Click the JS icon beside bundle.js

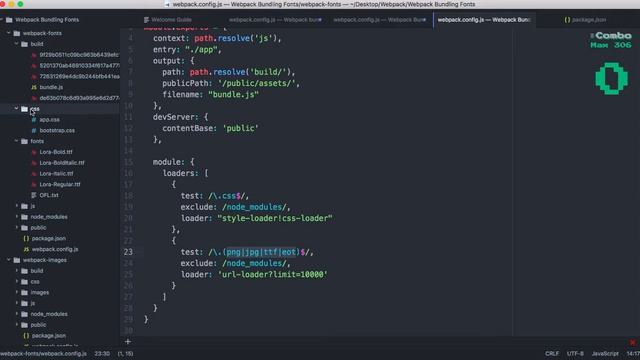[34, 87]
